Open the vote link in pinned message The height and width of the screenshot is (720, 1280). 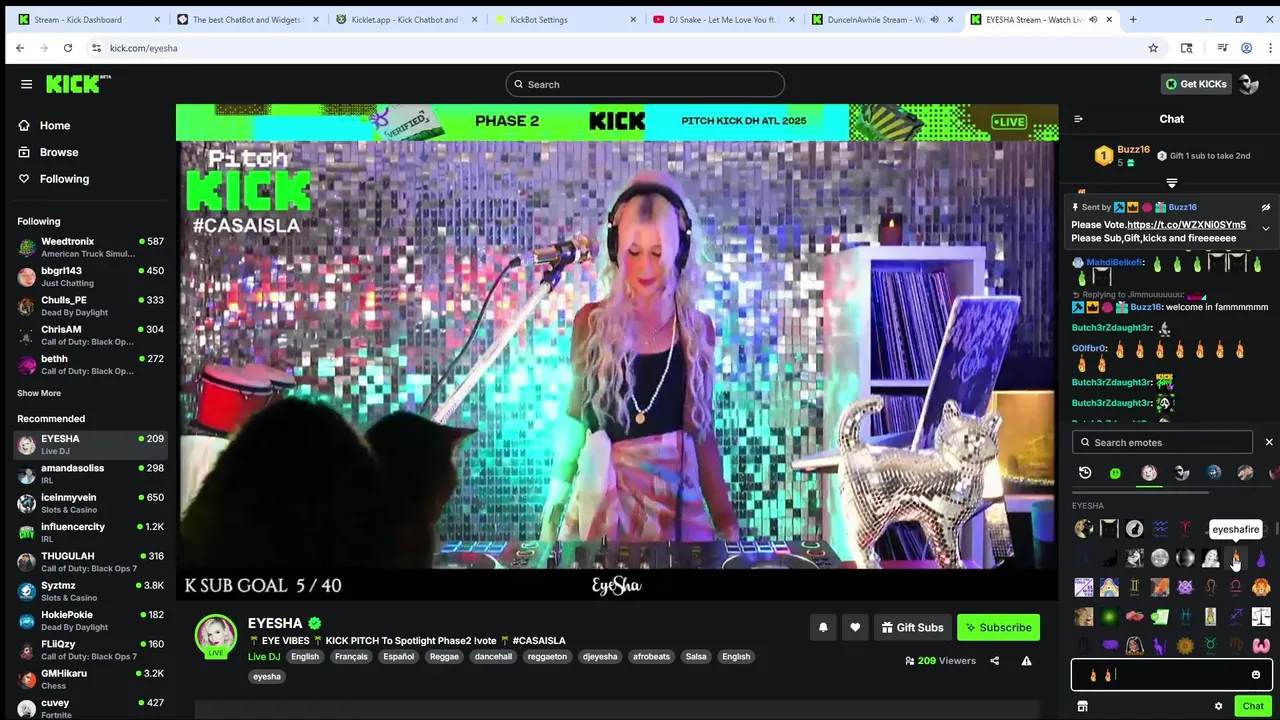click(1186, 225)
